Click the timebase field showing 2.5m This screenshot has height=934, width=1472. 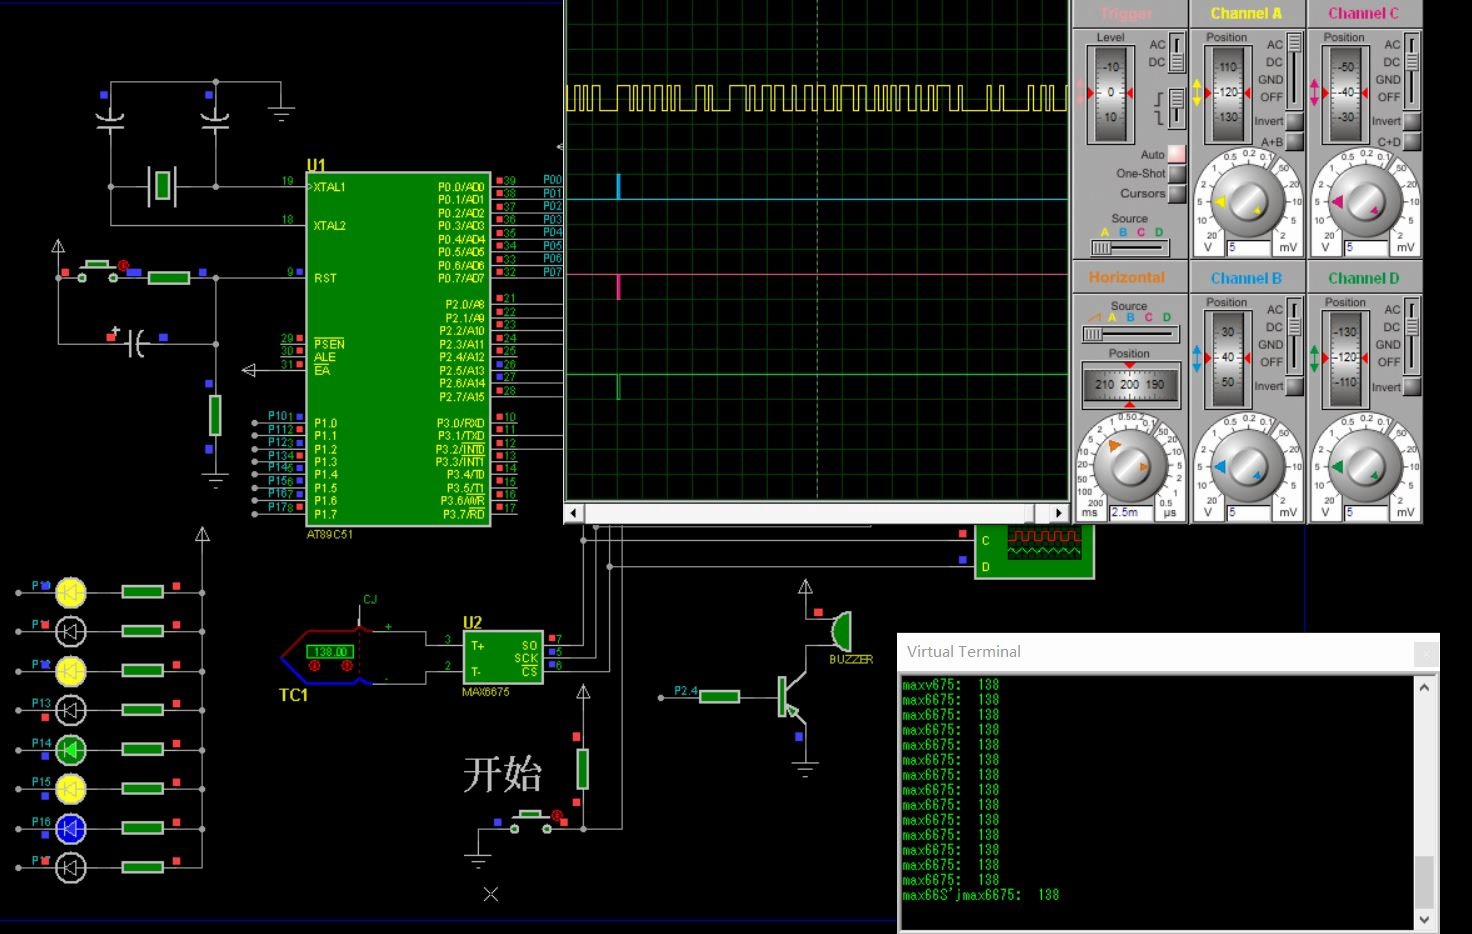click(1130, 512)
